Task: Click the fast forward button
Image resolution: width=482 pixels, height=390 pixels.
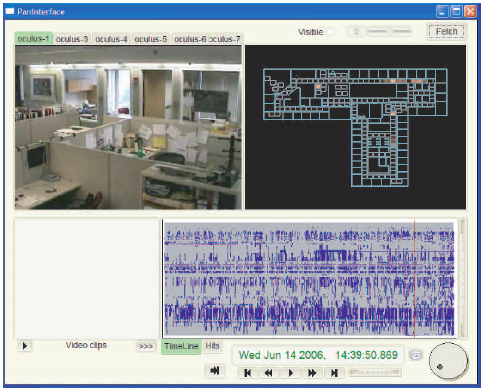Action: tap(312, 373)
